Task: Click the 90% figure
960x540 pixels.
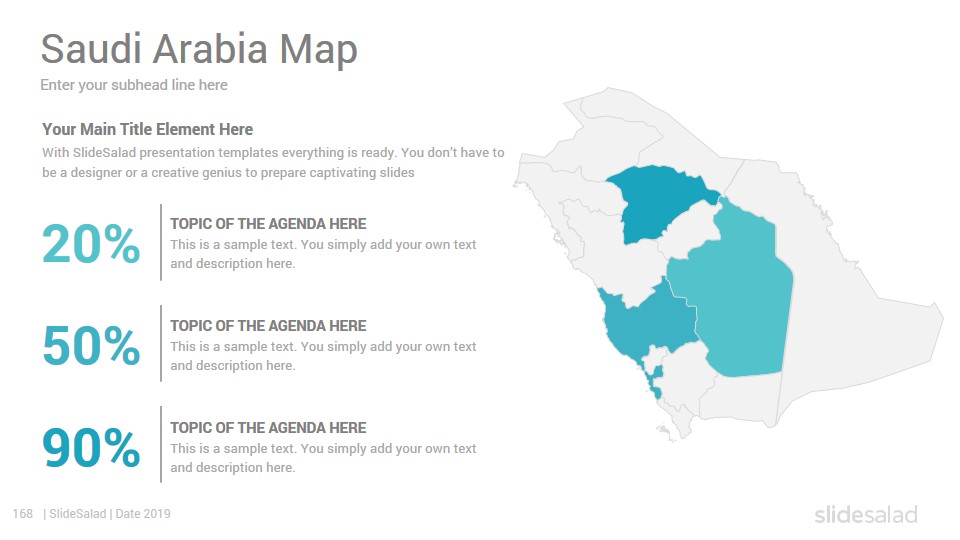Action: pyautogui.click(x=91, y=448)
